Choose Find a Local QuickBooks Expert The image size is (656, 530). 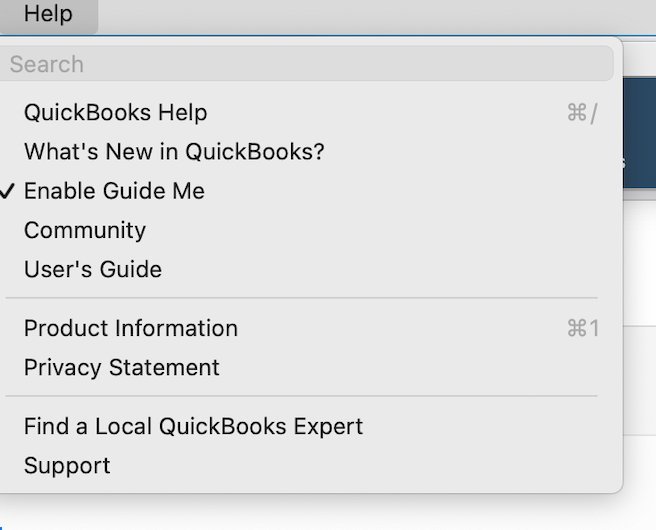pos(193,426)
